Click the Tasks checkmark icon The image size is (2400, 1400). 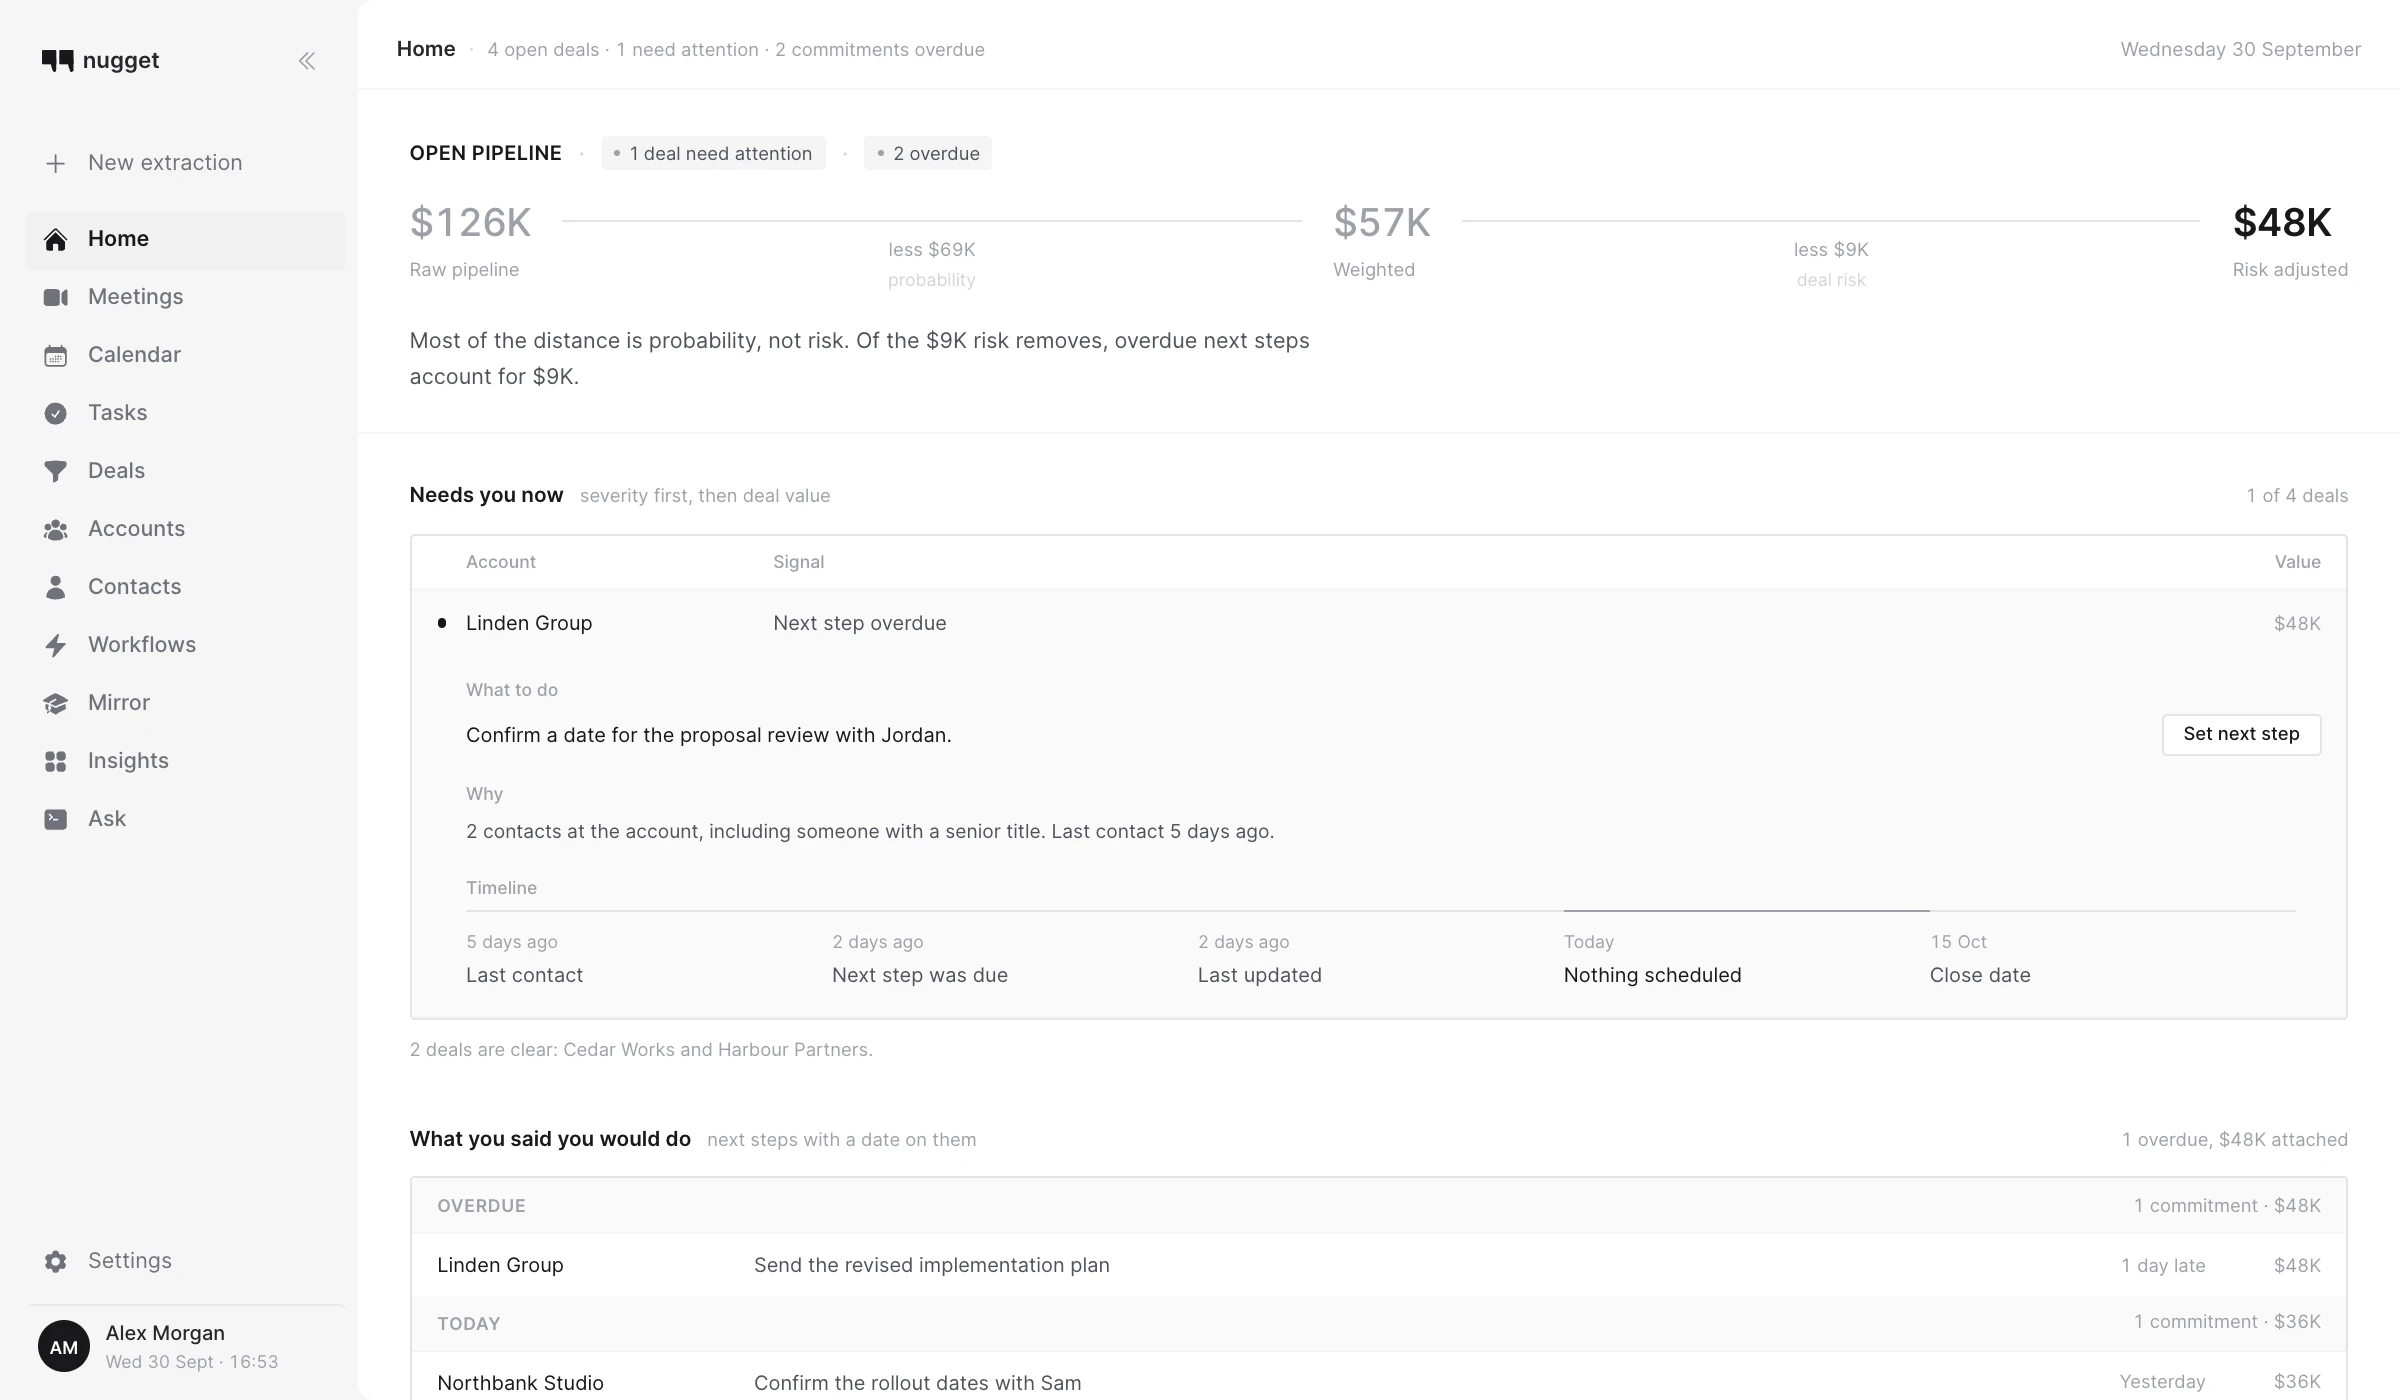pos(56,413)
